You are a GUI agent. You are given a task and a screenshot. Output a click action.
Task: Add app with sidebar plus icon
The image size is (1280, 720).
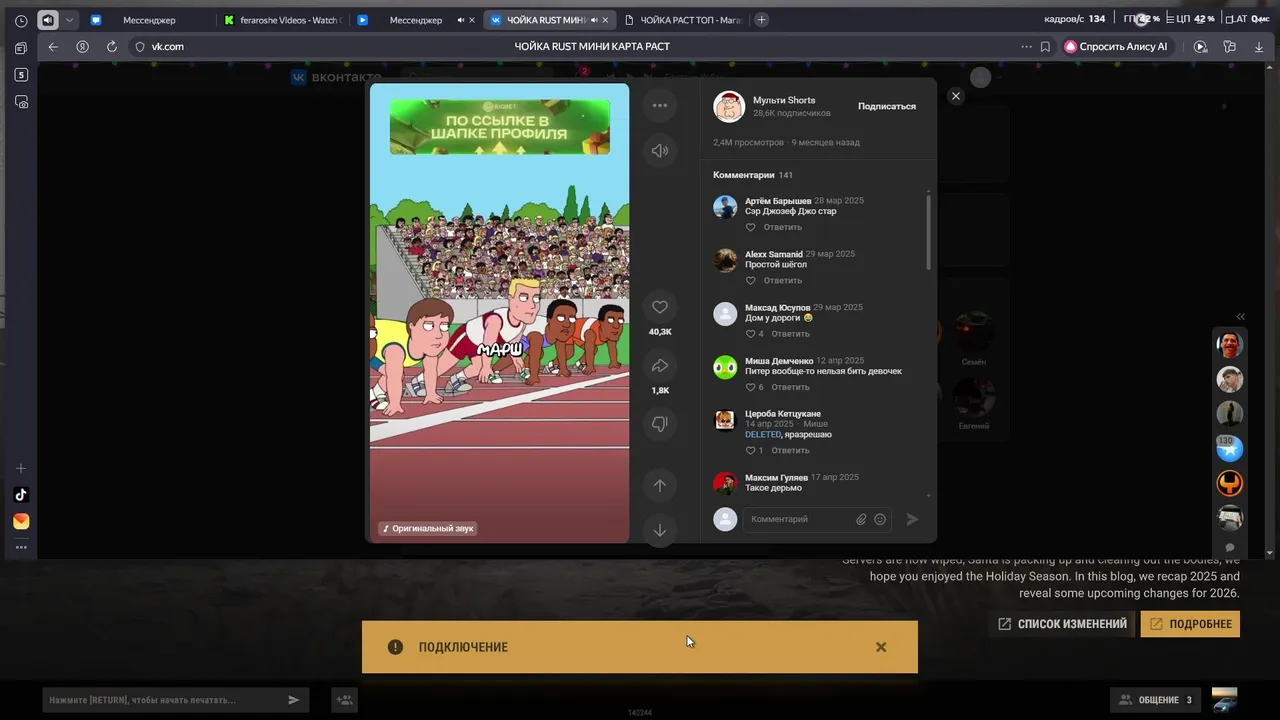pyautogui.click(x=21, y=468)
